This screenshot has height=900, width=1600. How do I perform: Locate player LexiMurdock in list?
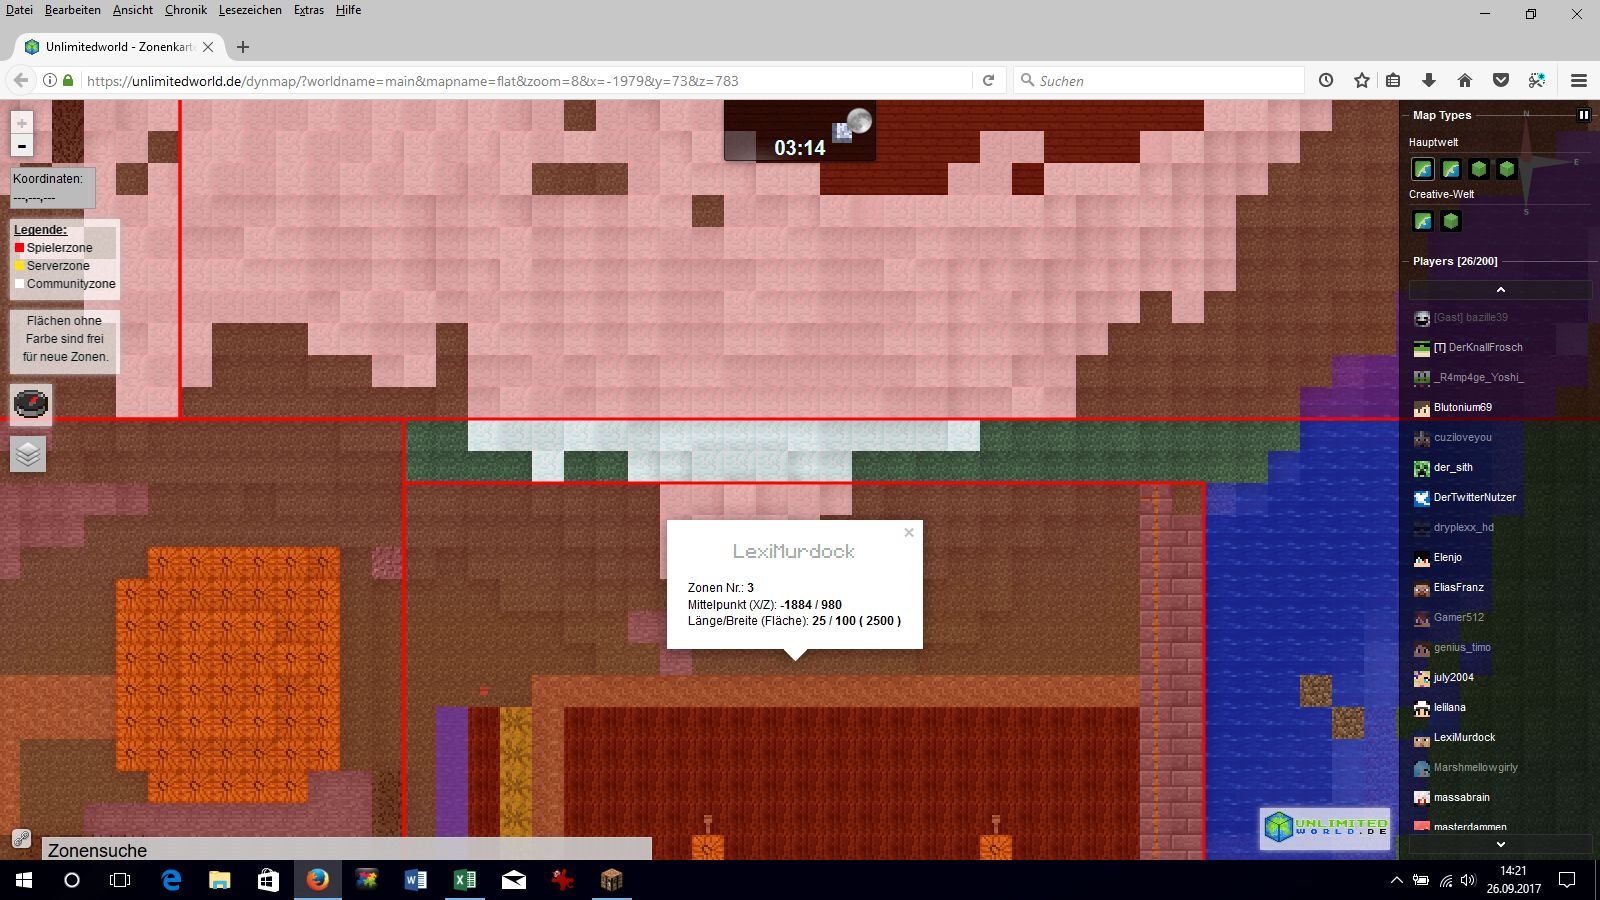coord(1464,737)
